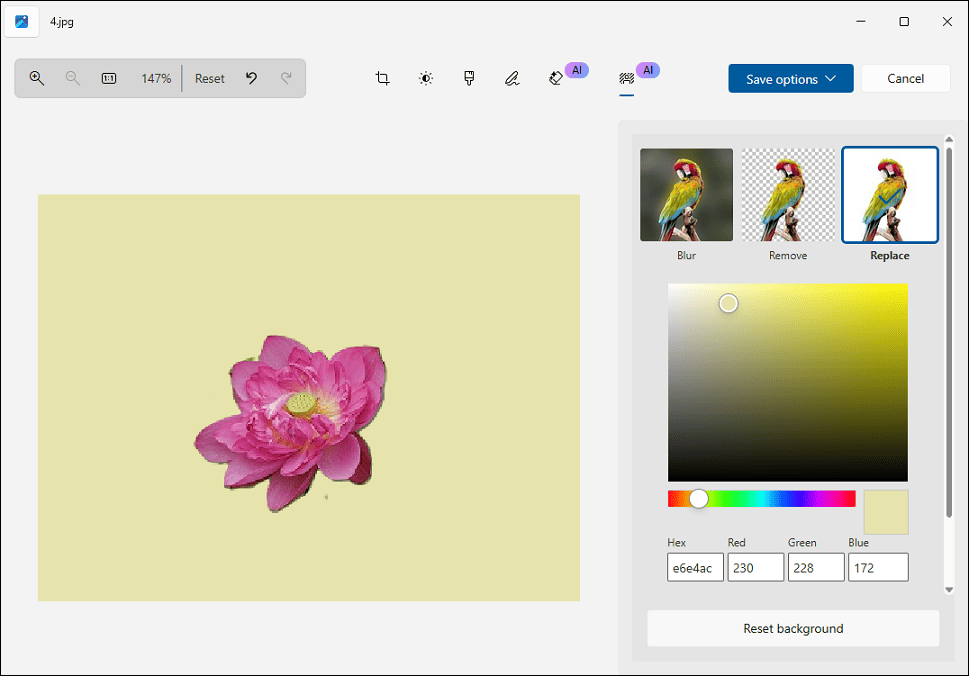Open the Filter tool
Viewport: 969px width, 676px height.
coord(468,78)
